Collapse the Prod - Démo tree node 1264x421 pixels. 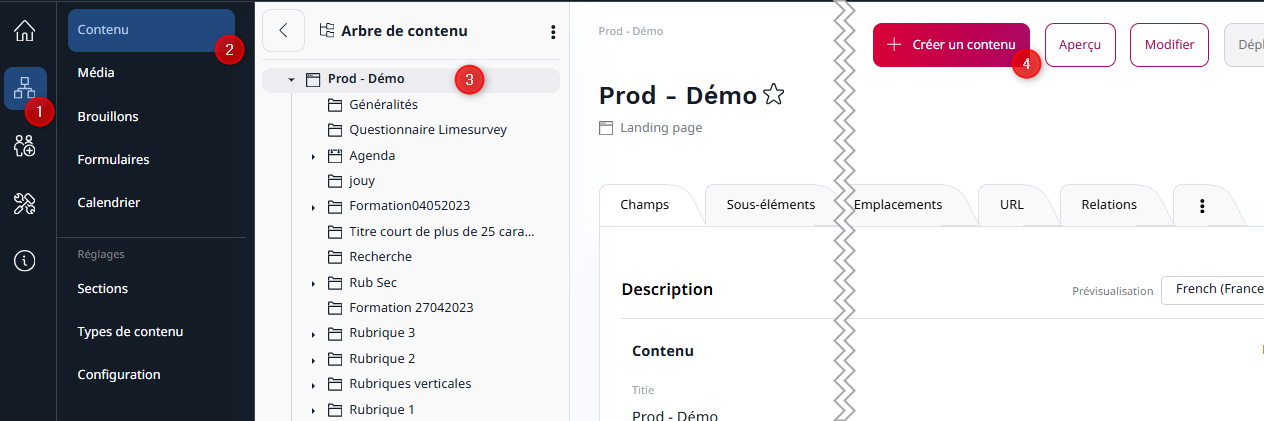(291, 79)
